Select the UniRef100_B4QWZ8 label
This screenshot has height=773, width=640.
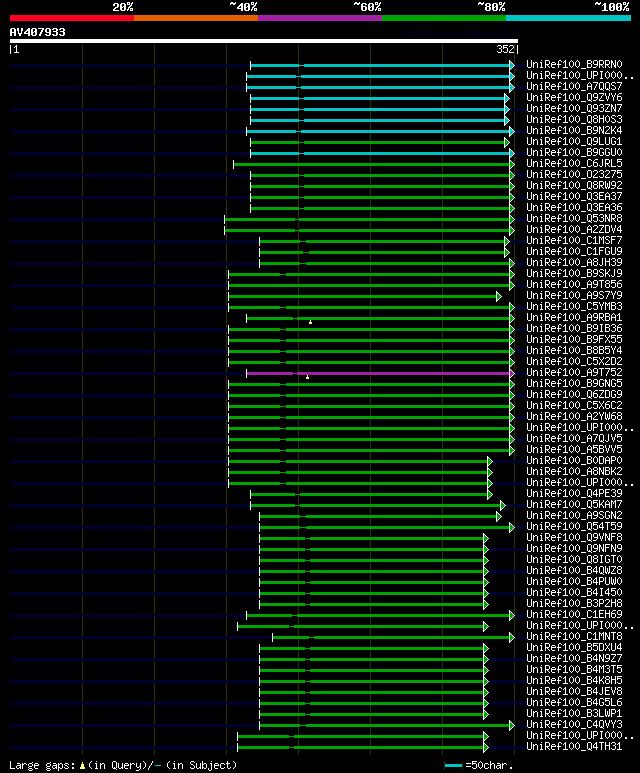(574, 570)
